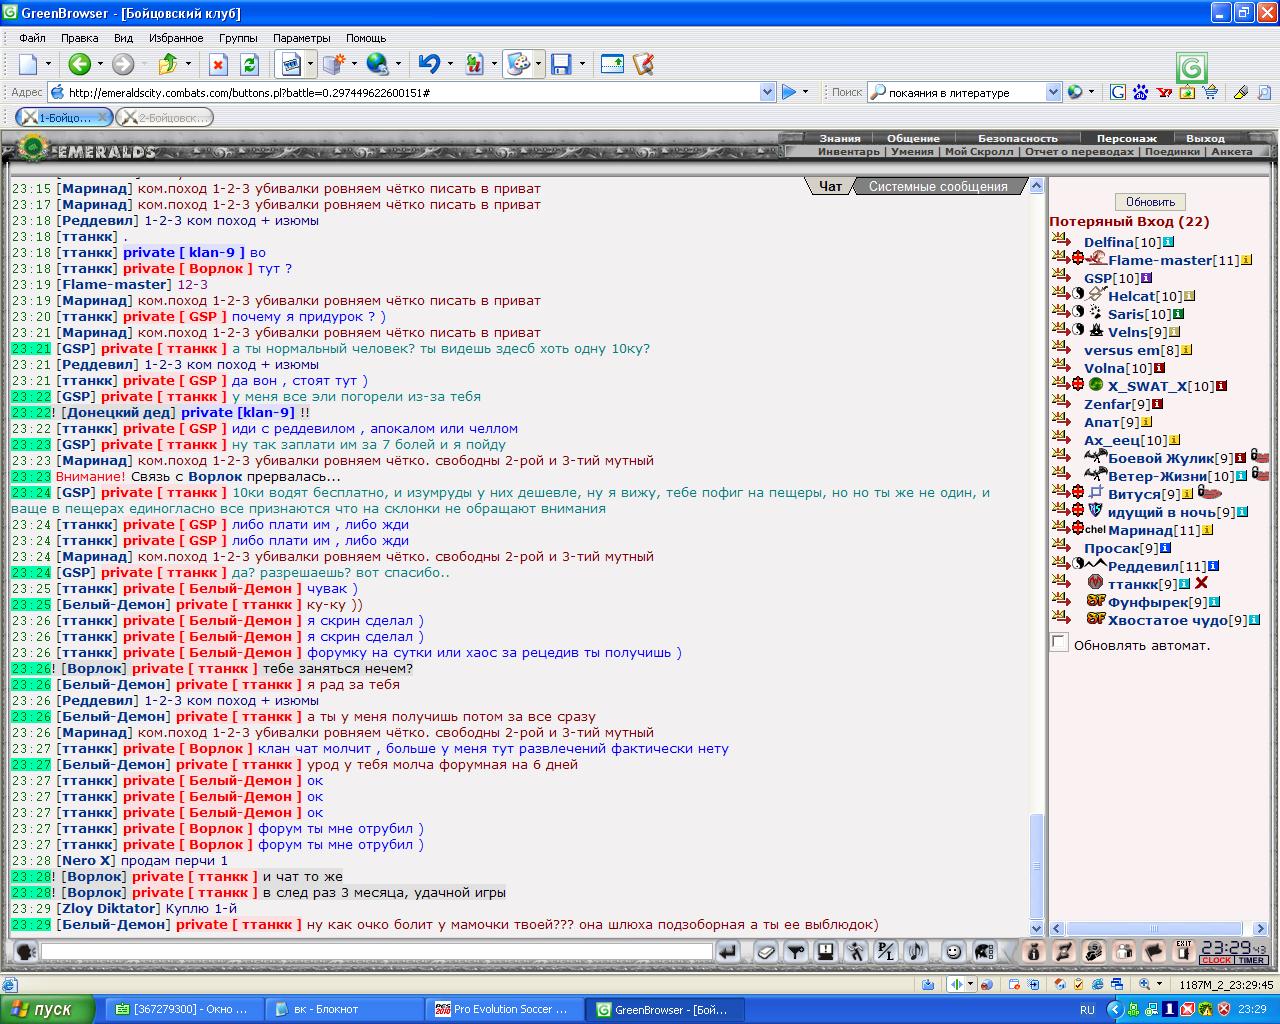Click the chat vertical scrollbar thumb

tap(1037, 866)
